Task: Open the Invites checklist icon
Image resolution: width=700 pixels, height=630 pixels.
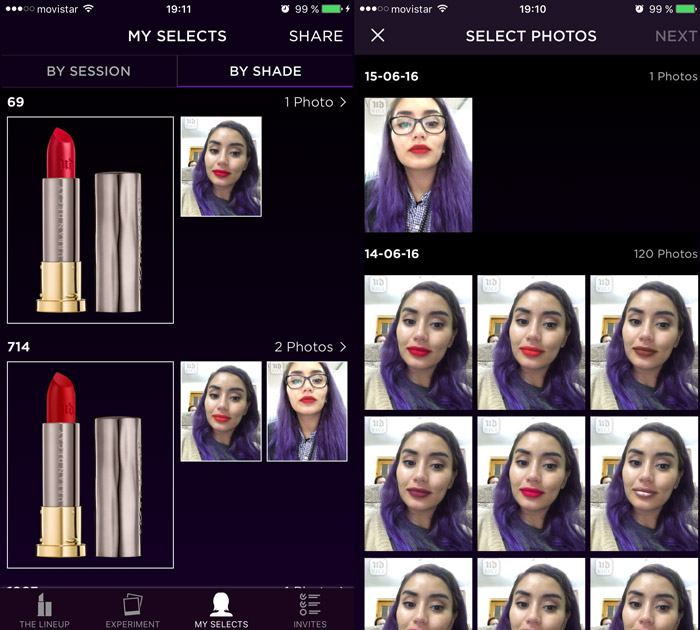Action: 310,604
